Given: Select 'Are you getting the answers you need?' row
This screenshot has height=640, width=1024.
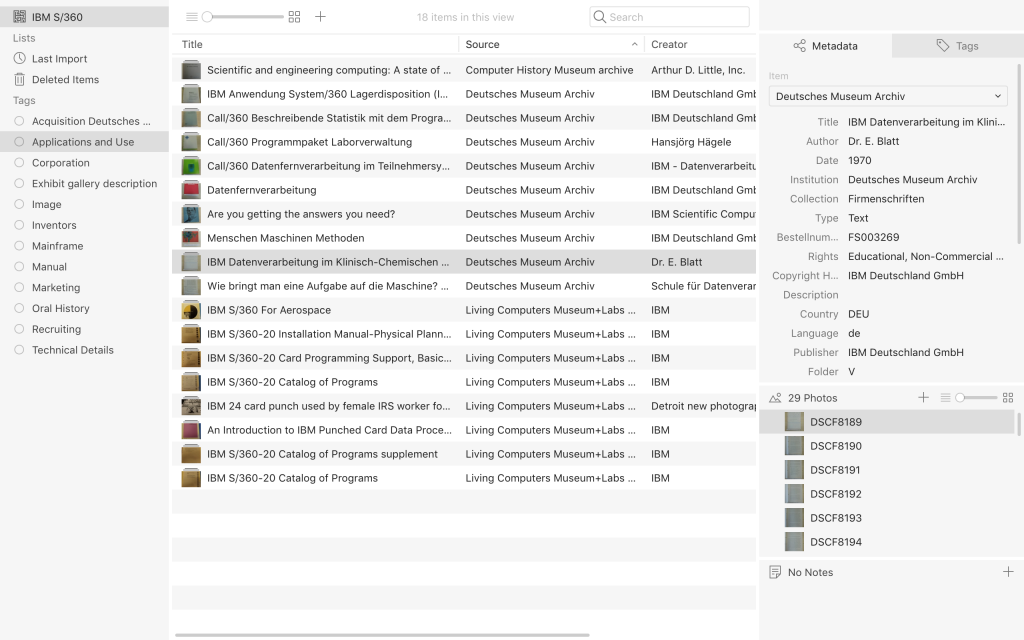Looking at the screenshot, I should pos(464,214).
